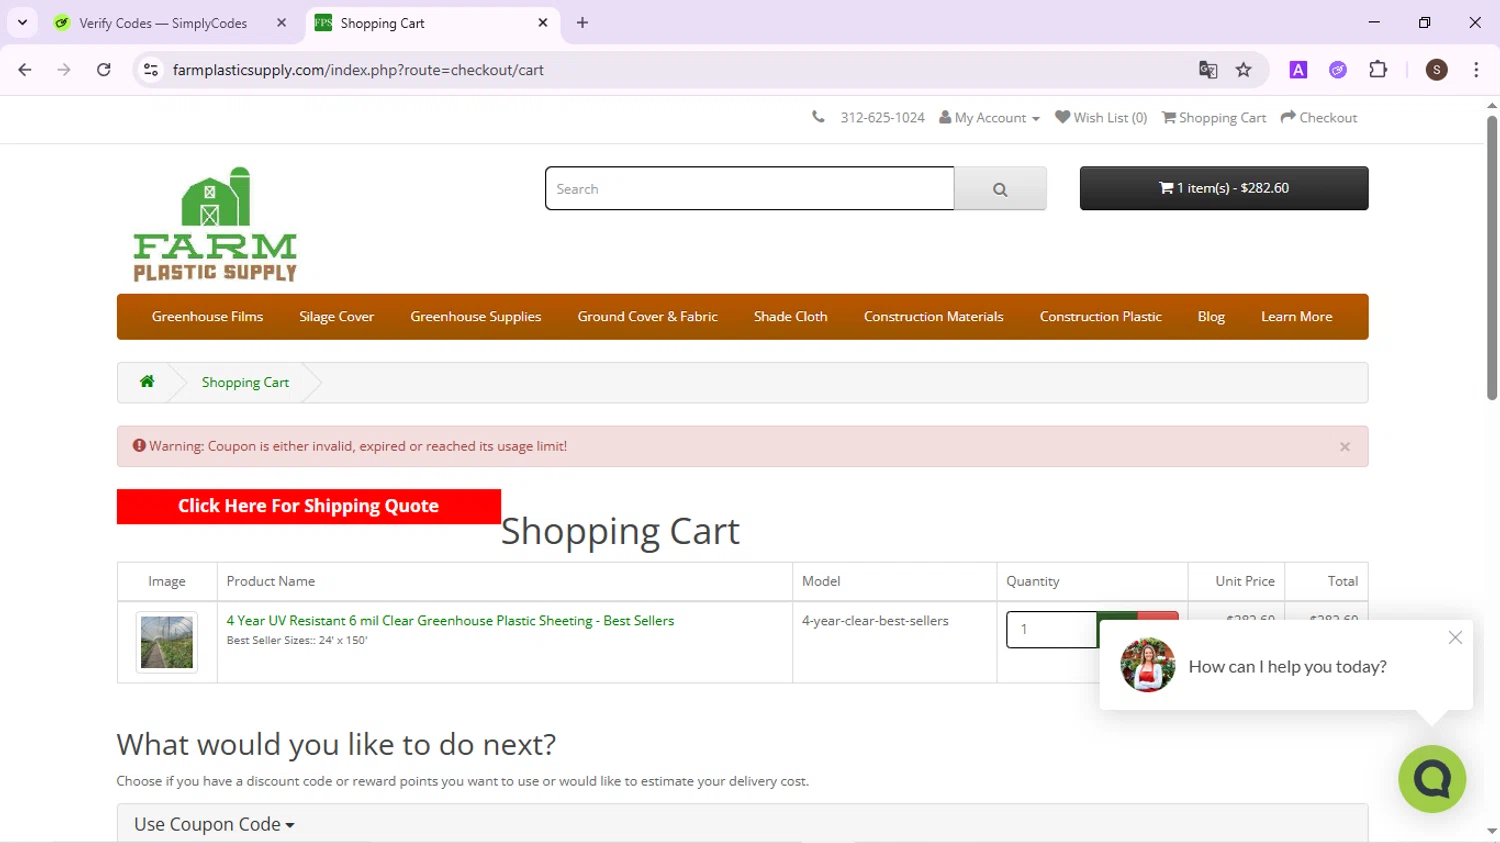Click the Farm Plastic Supply logo
Viewport: 1500px width, 843px height.
(215, 224)
